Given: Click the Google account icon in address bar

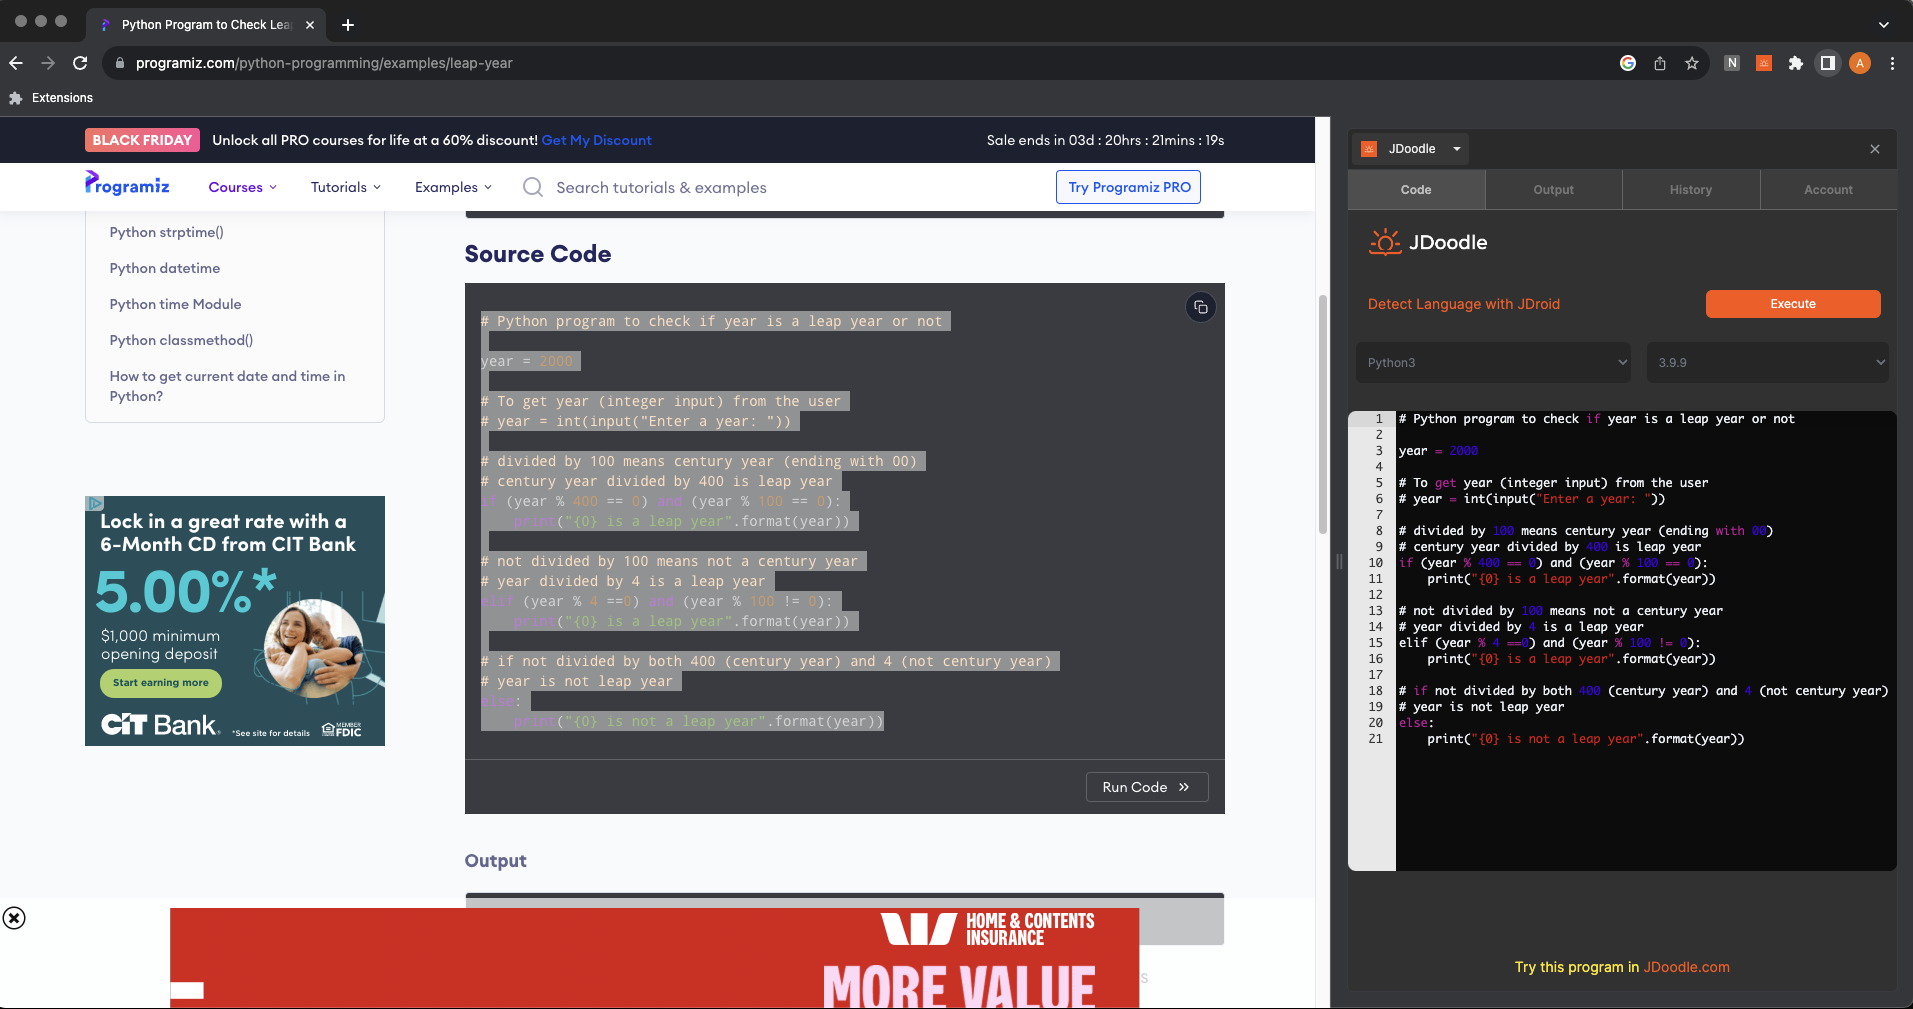Looking at the screenshot, I should [x=1628, y=63].
